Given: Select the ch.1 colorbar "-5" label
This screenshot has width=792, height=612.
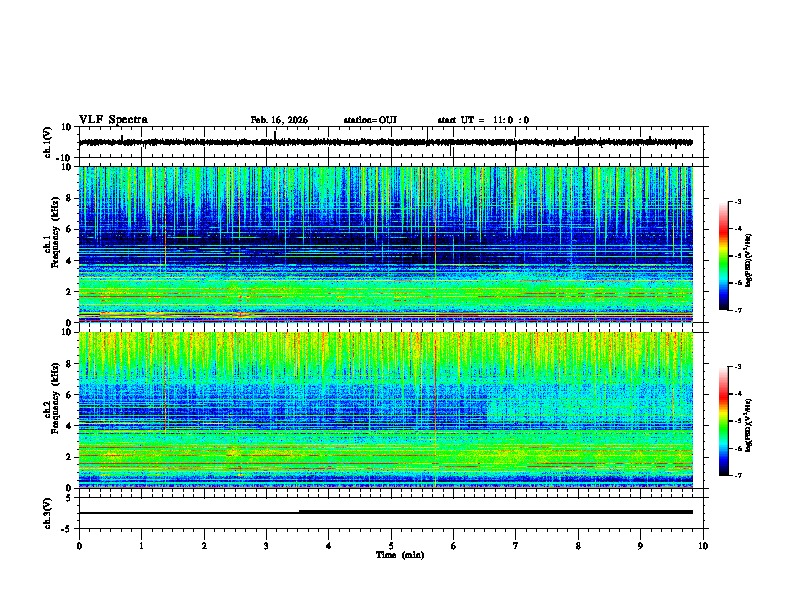Looking at the screenshot, I should (x=737, y=256).
